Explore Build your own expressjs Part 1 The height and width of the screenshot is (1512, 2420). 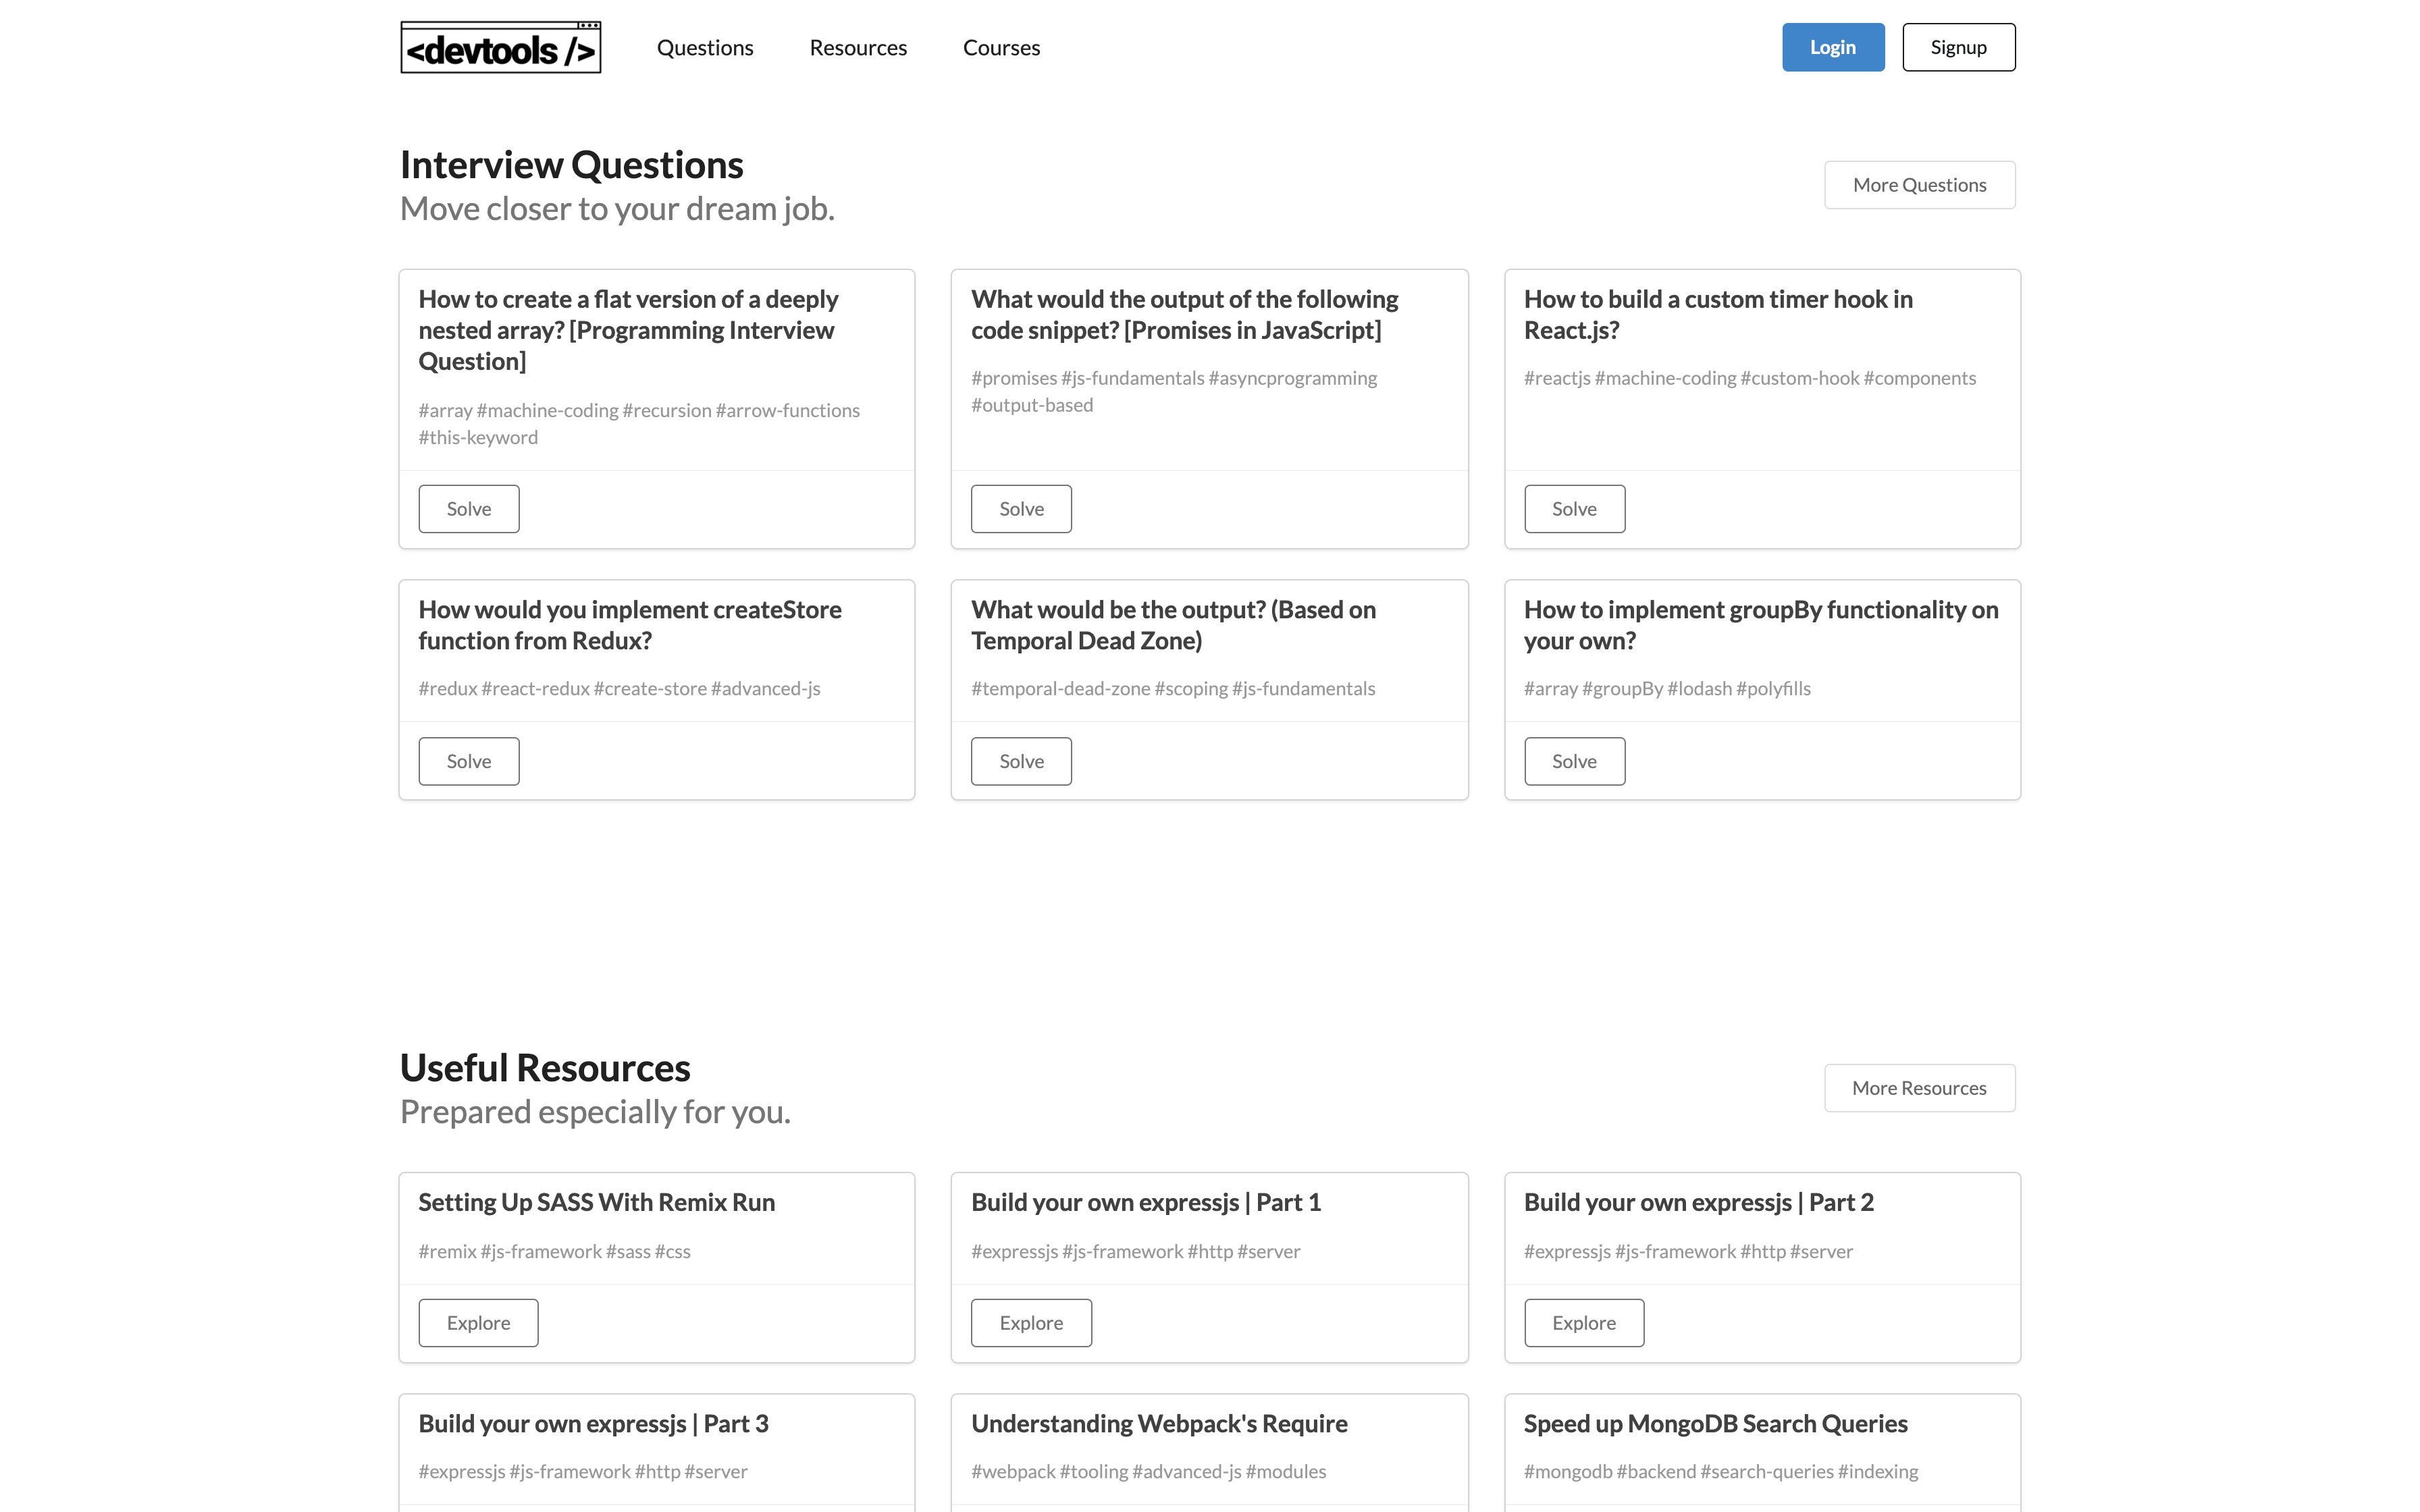[x=1031, y=1322]
